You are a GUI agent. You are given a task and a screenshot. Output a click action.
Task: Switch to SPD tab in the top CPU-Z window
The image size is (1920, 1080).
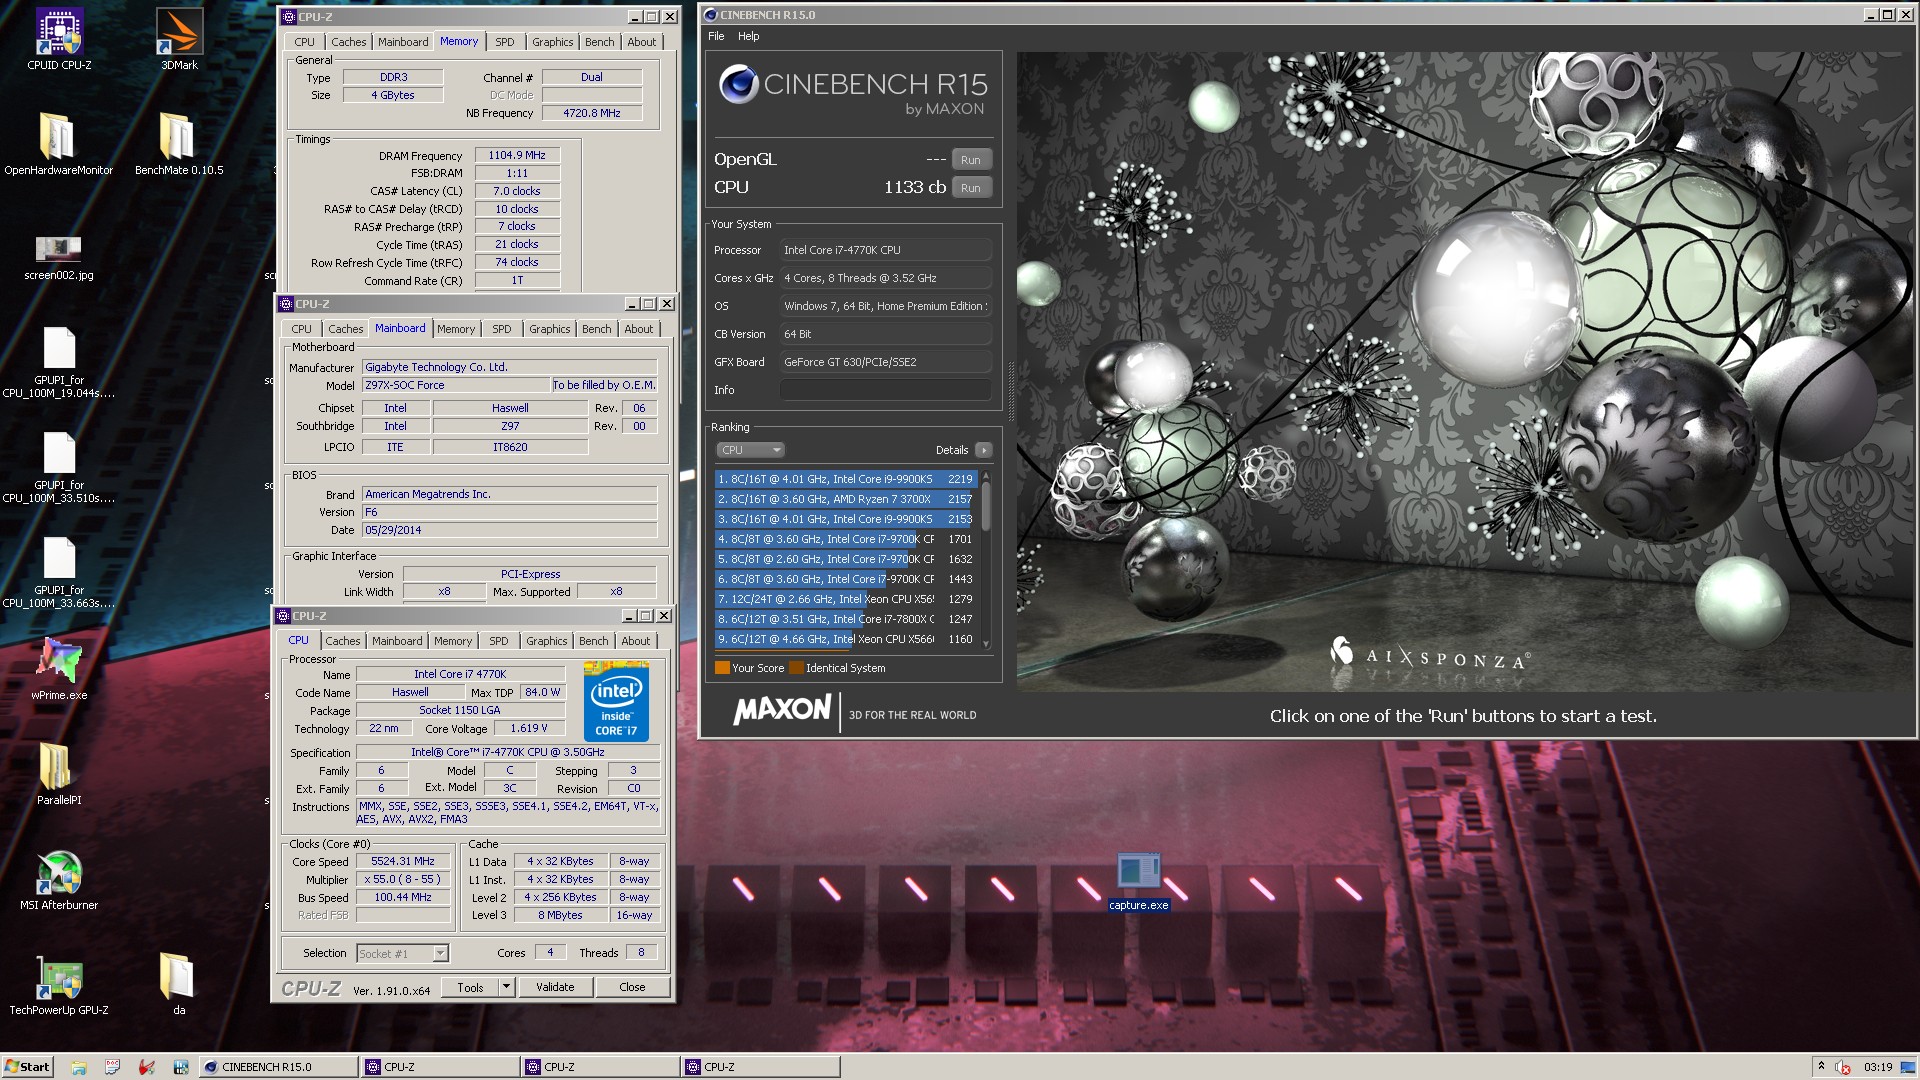click(505, 42)
